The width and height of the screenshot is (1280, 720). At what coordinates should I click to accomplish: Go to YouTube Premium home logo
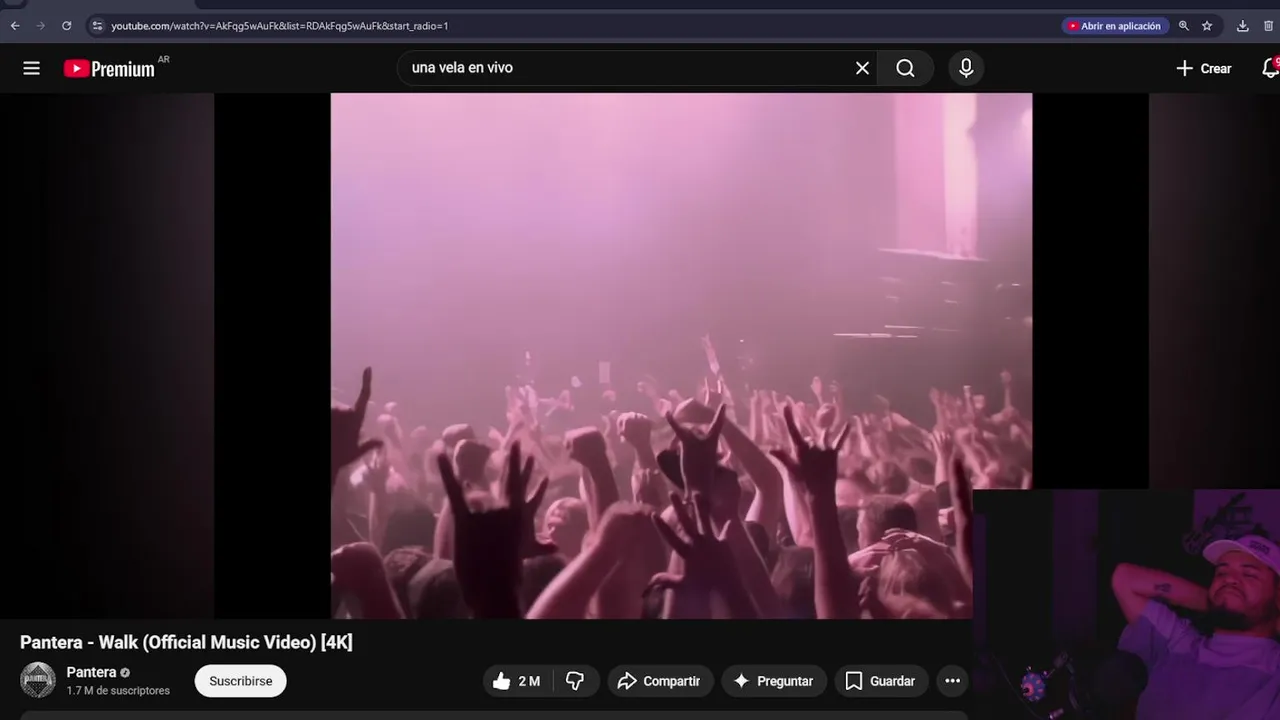[x=109, y=68]
